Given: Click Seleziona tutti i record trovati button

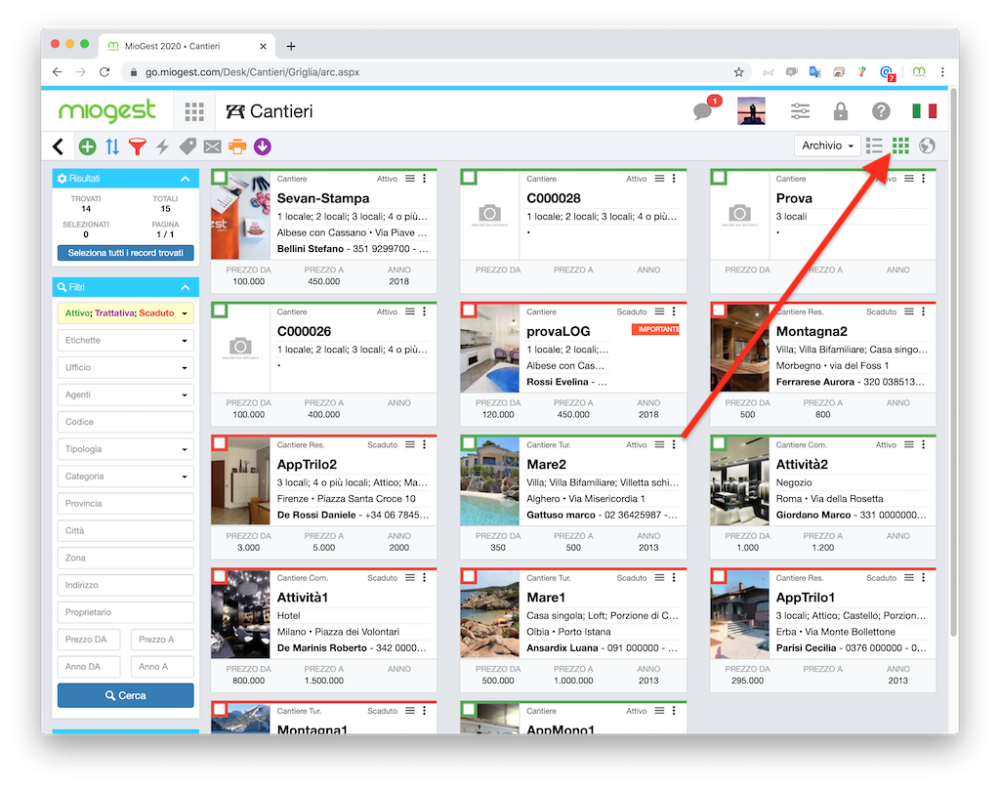Looking at the screenshot, I should click(x=126, y=253).
